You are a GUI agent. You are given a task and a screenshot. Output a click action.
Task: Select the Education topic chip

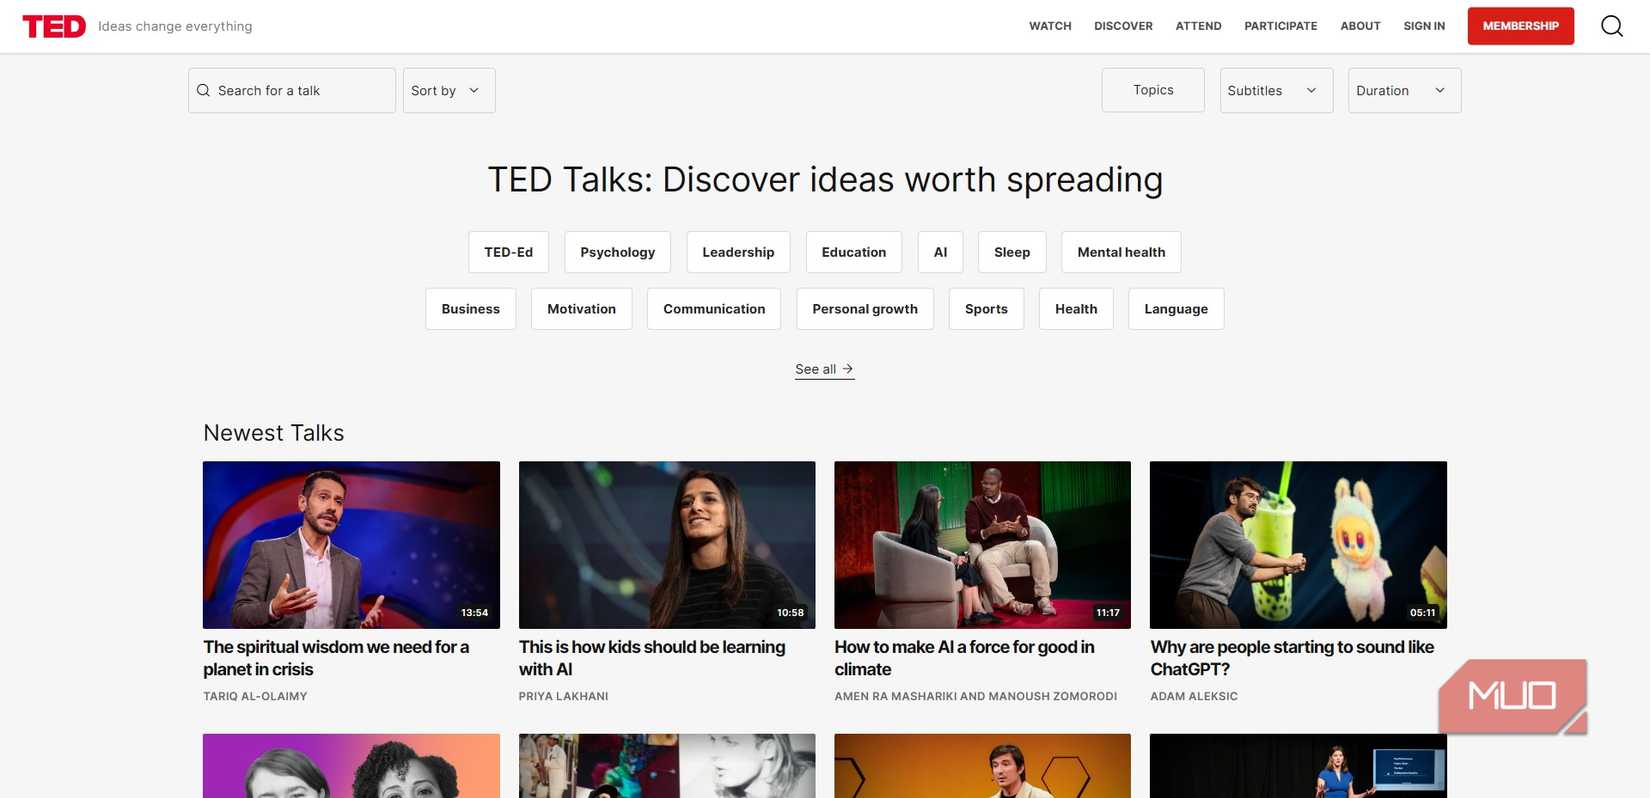coord(853,252)
